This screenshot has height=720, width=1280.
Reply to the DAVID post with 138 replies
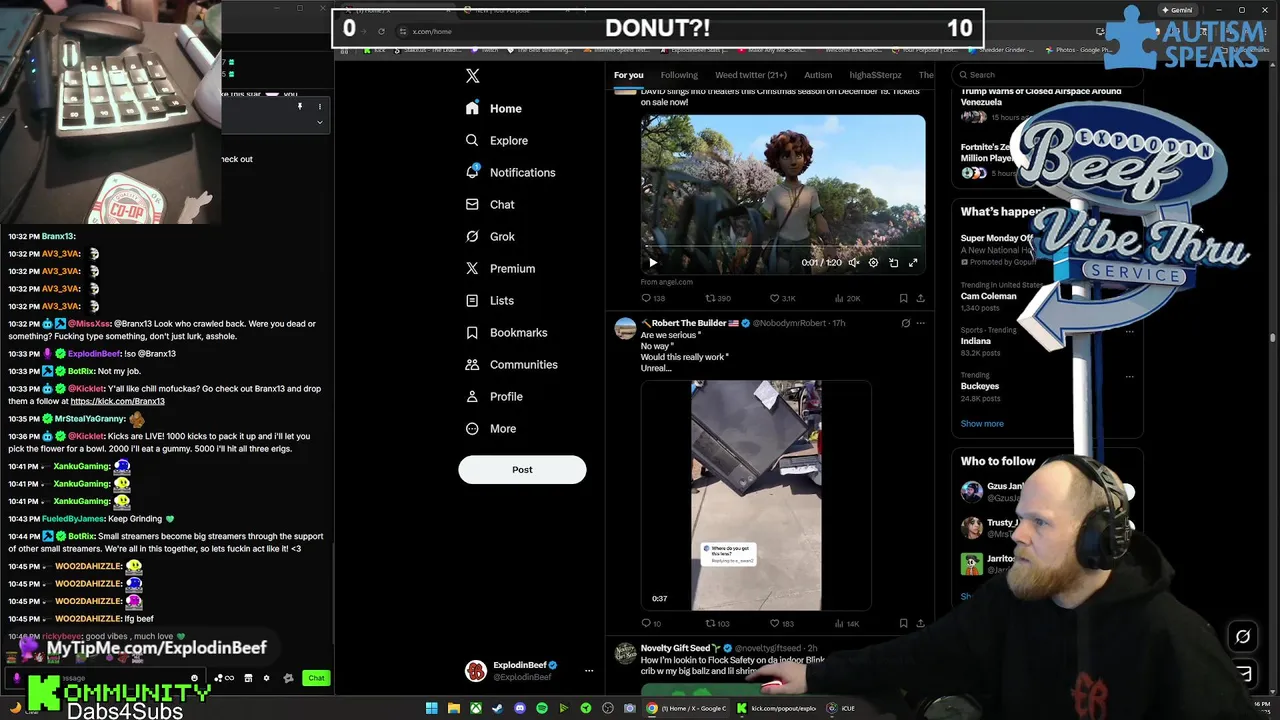point(653,298)
